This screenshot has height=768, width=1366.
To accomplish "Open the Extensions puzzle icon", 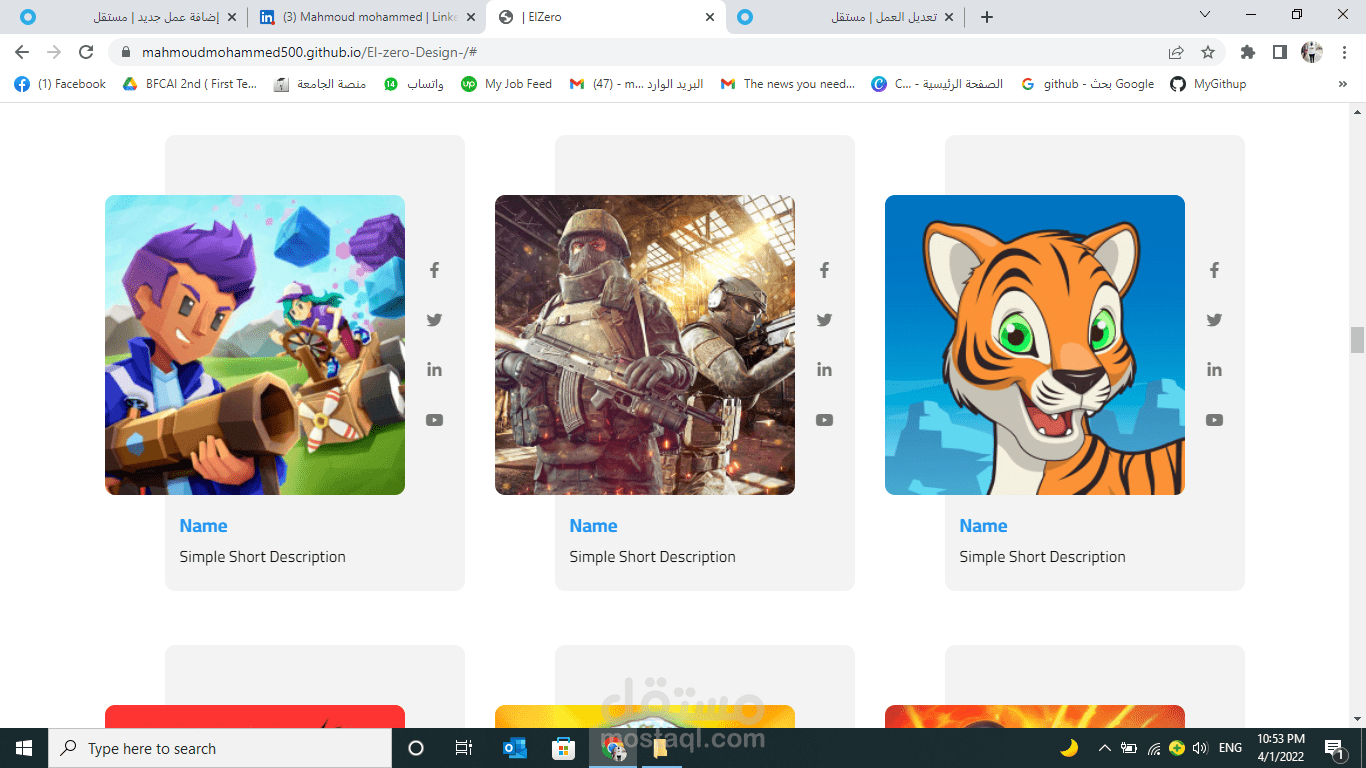I will pyautogui.click(x=1247, y=52).
